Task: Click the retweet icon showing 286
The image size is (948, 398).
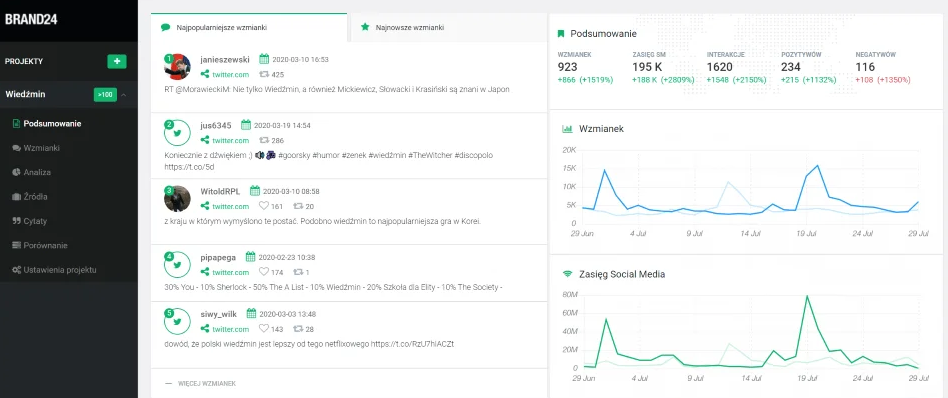Action: click(264, 140)
